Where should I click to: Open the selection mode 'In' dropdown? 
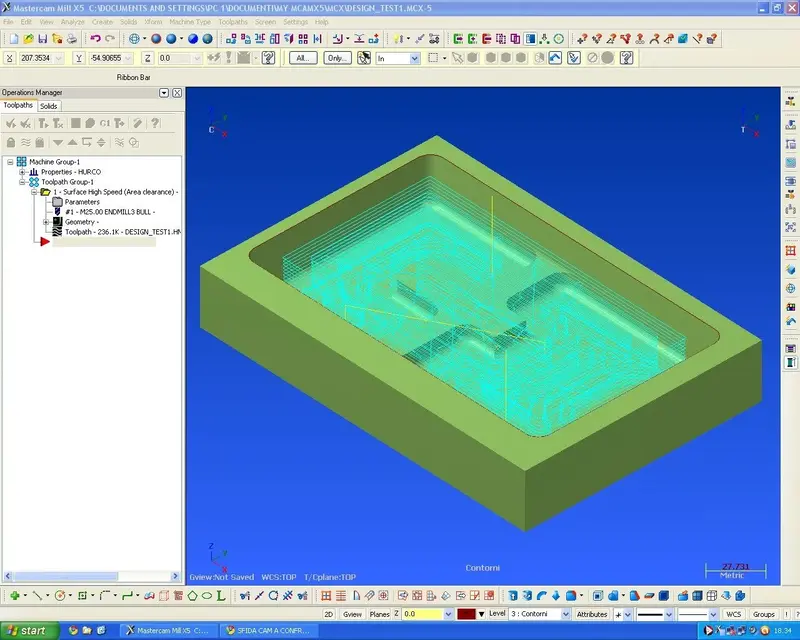coord(414,59)
